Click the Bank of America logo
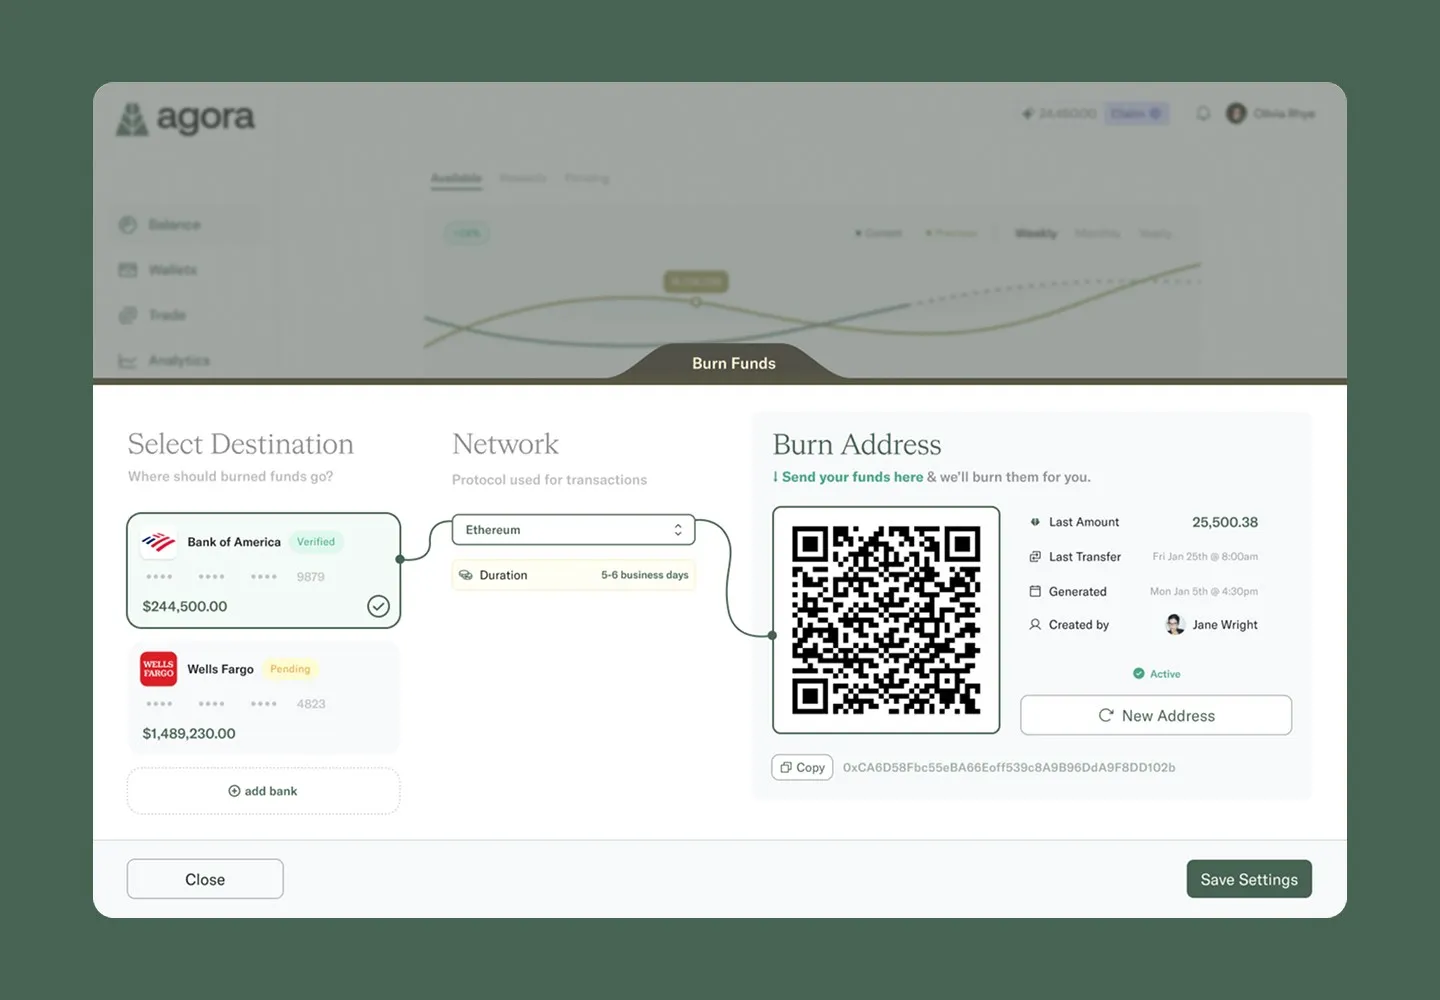 (x=158, y=542)
